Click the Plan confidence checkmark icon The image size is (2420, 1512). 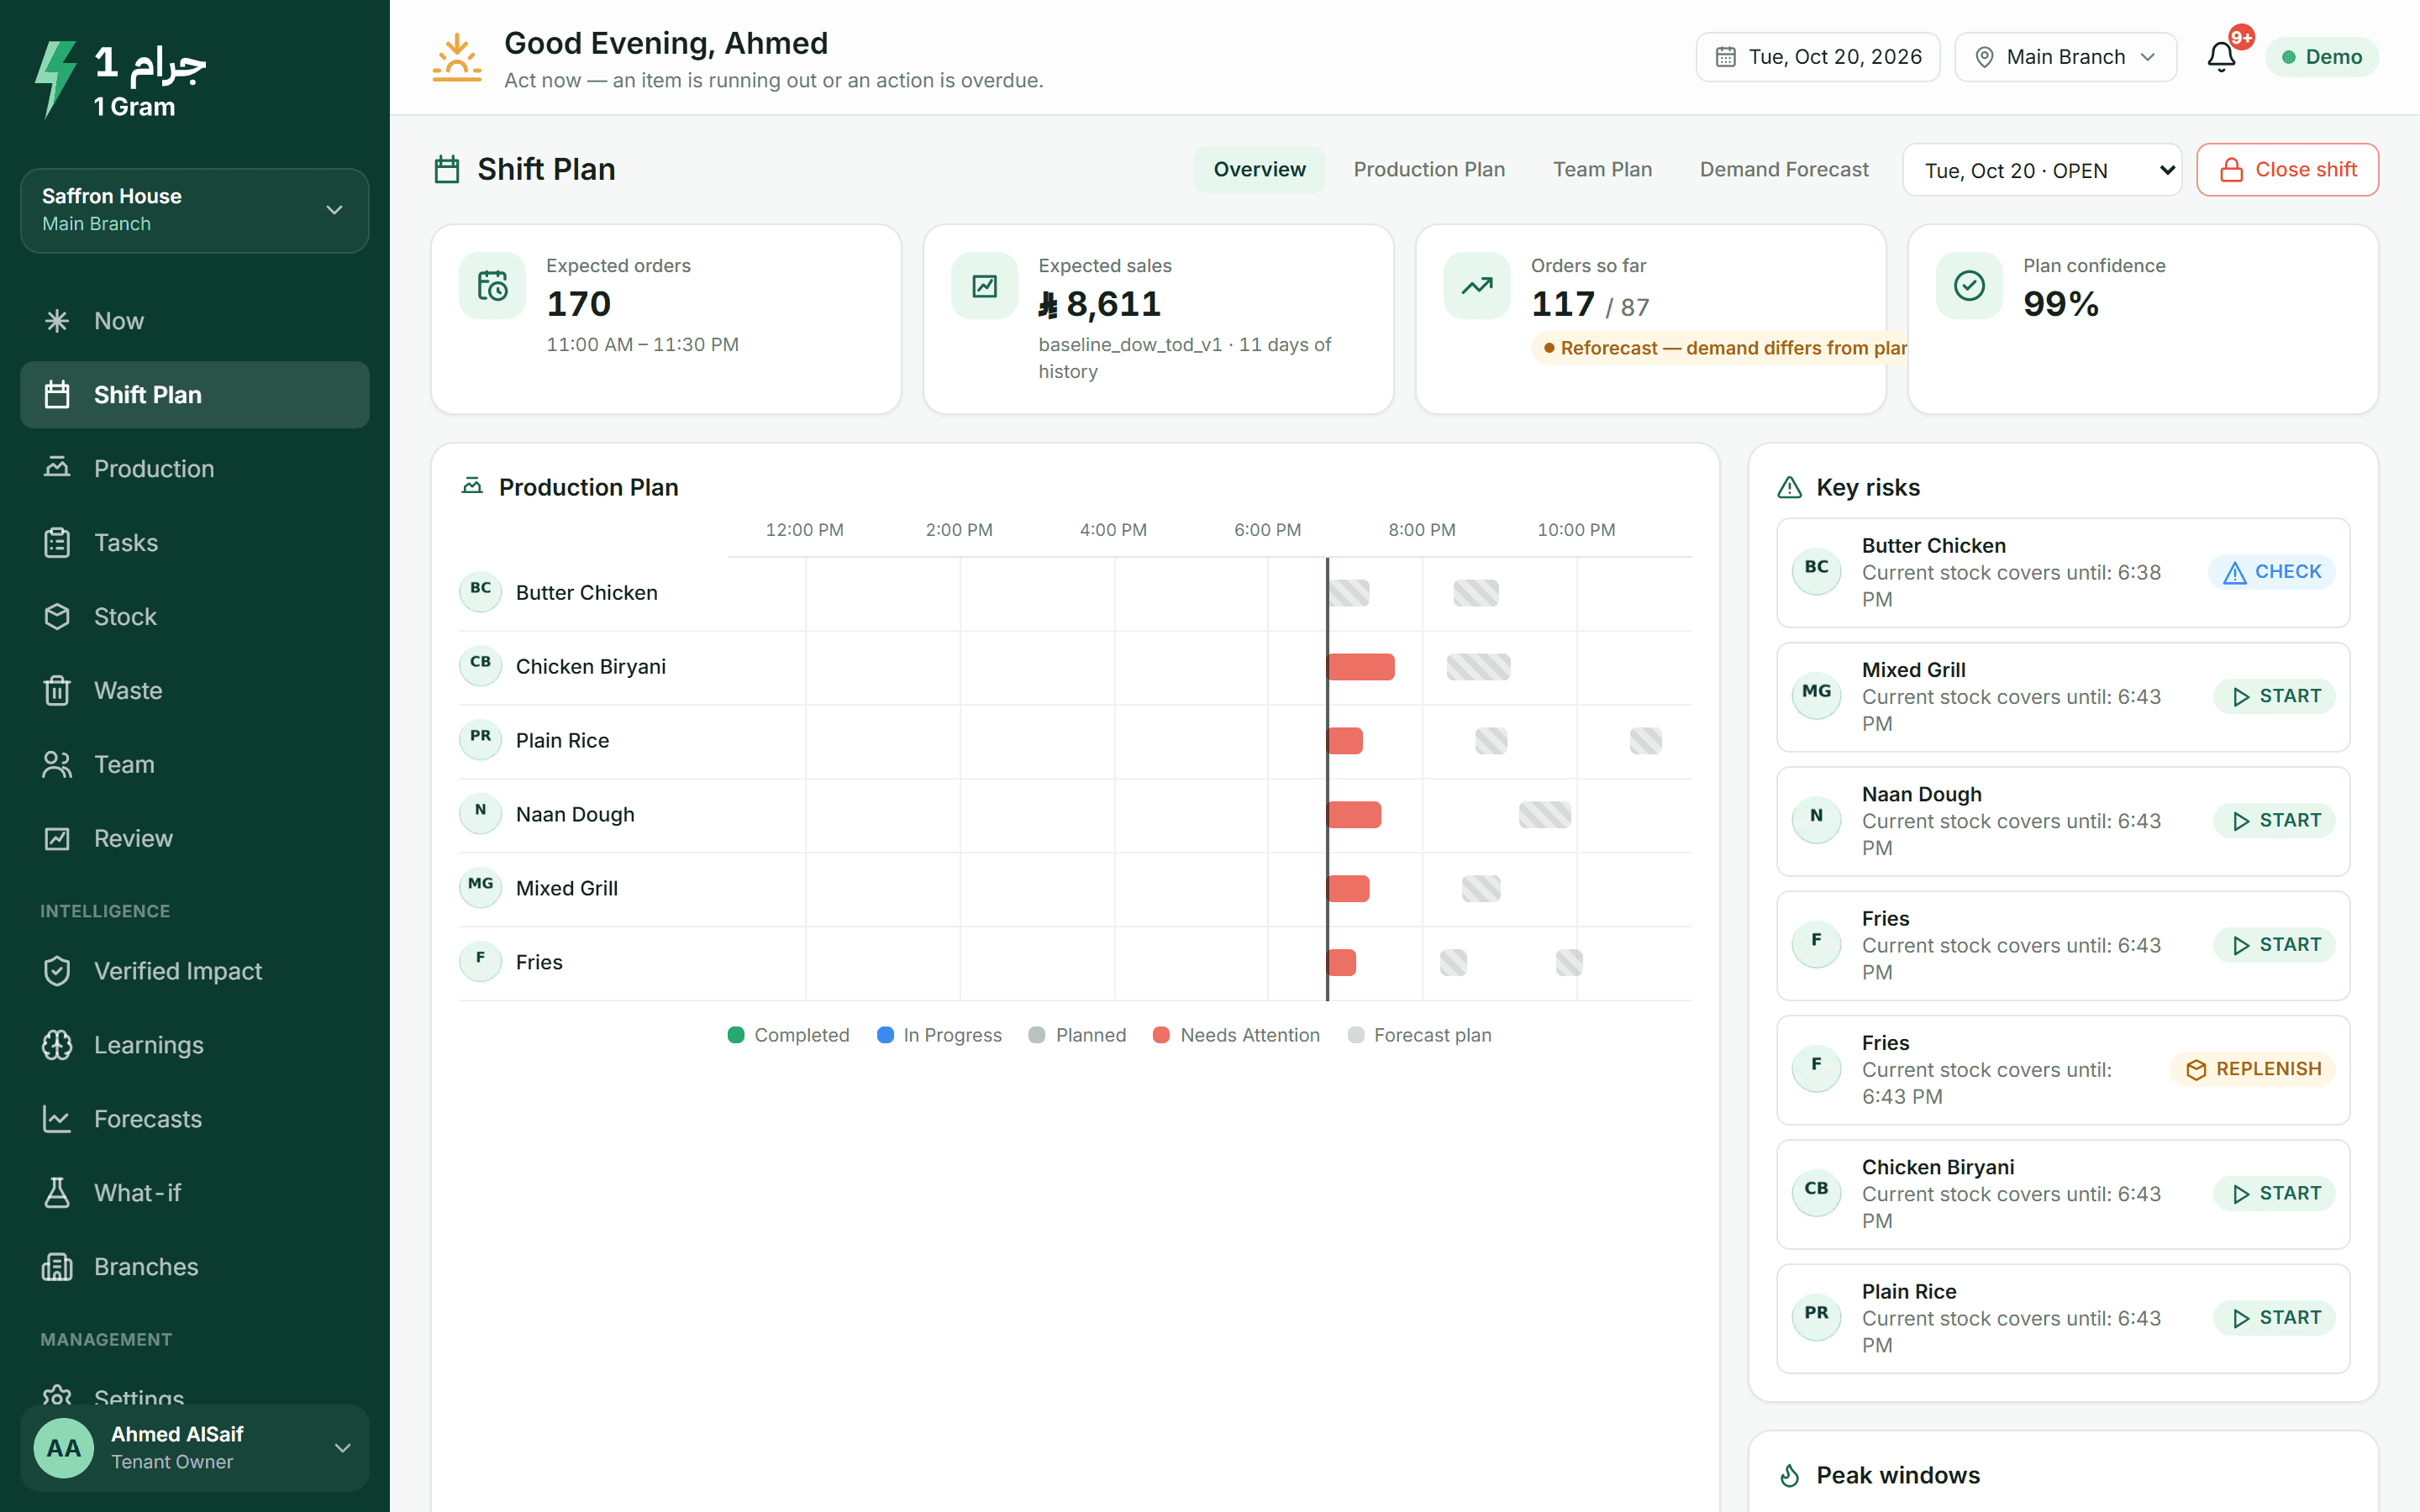1969,286
